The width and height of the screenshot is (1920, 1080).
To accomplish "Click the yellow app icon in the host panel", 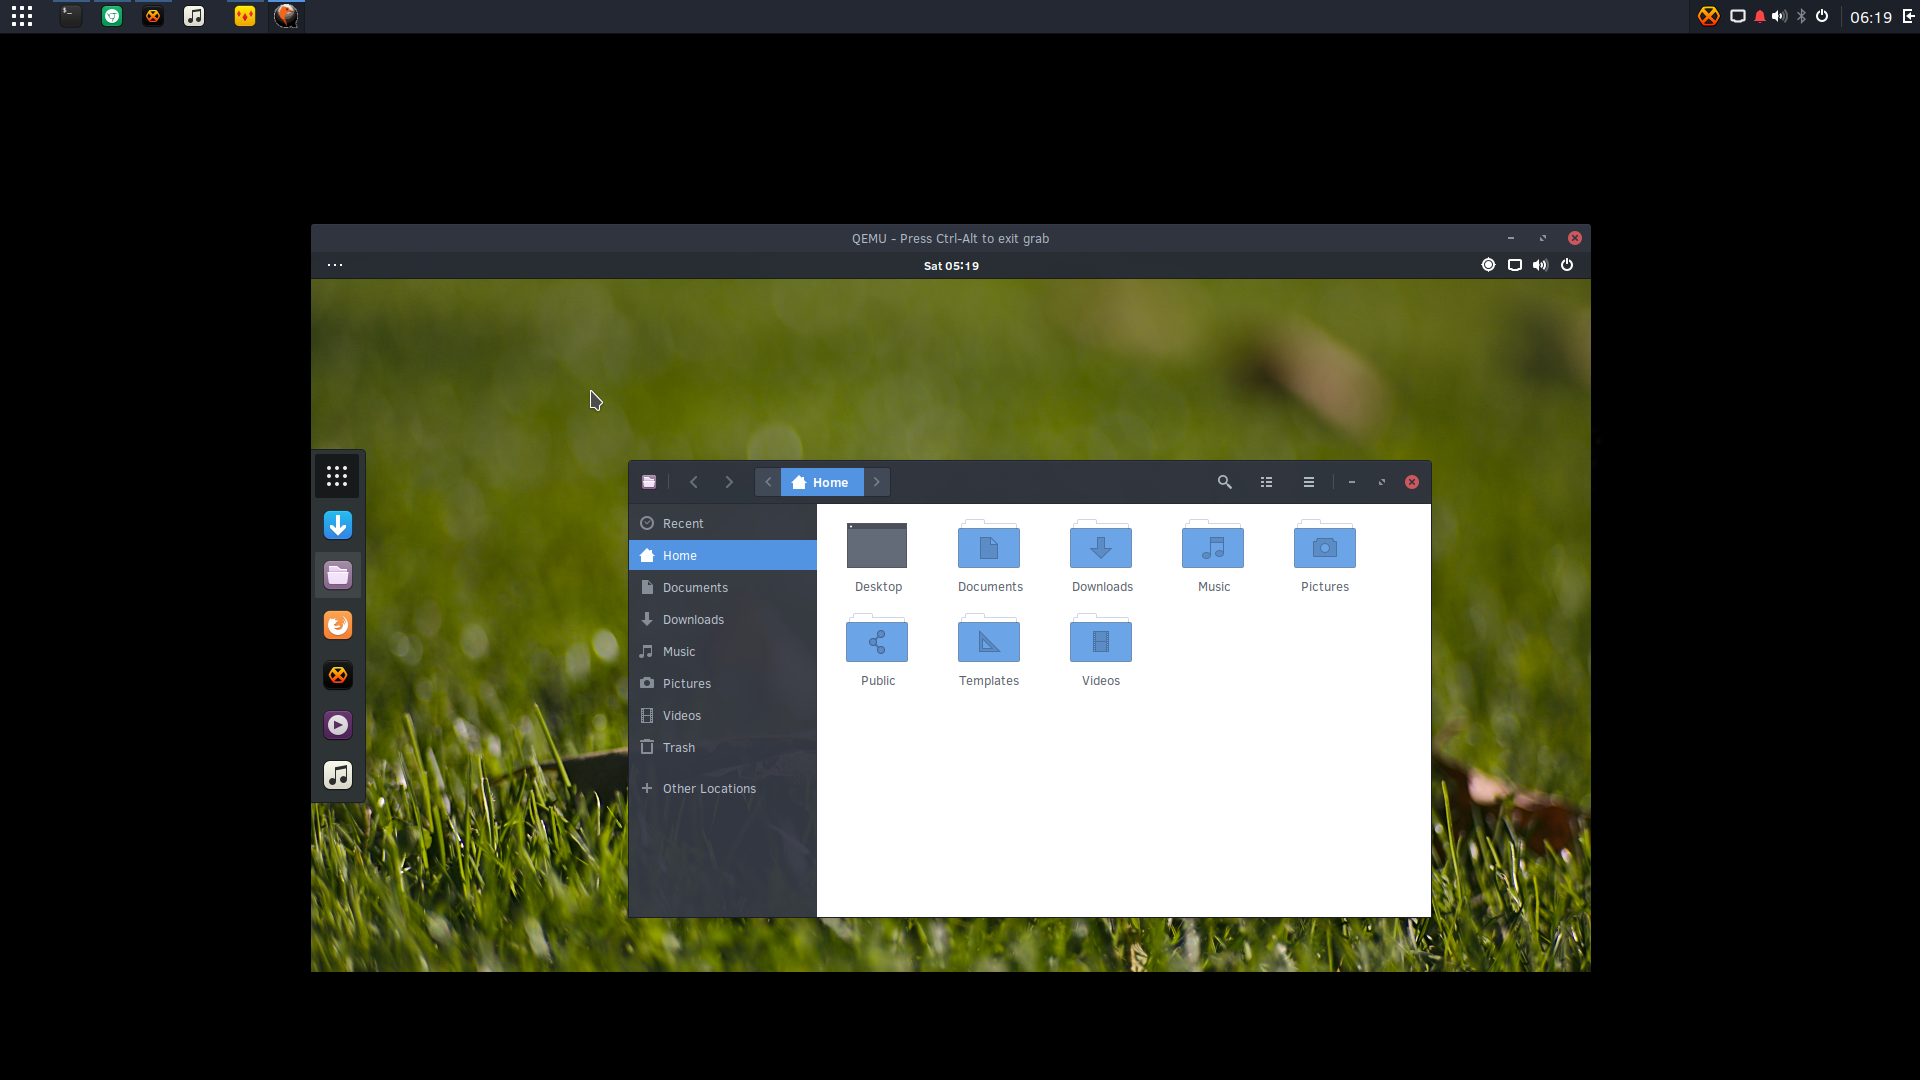I will click(245, 16).
